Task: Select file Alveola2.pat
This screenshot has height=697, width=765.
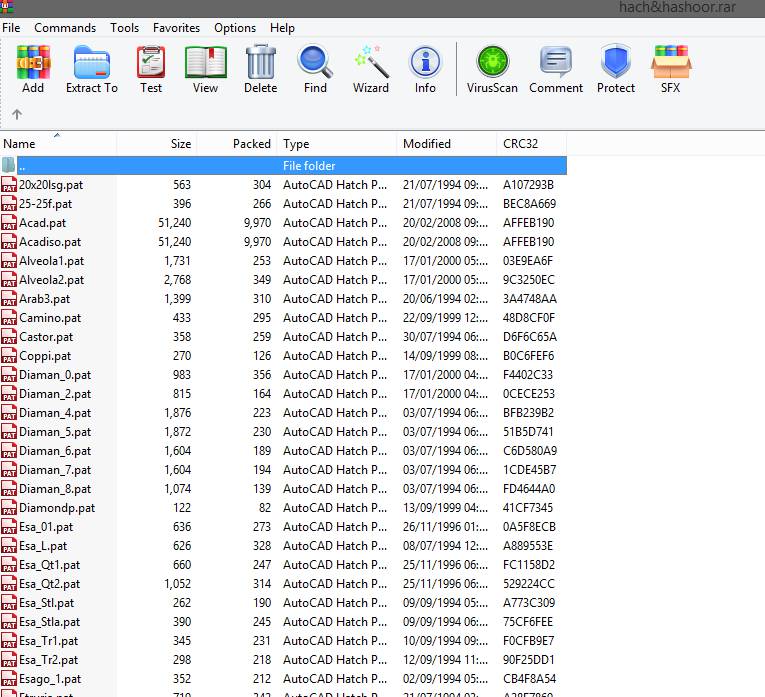Action: click(51, 280)
